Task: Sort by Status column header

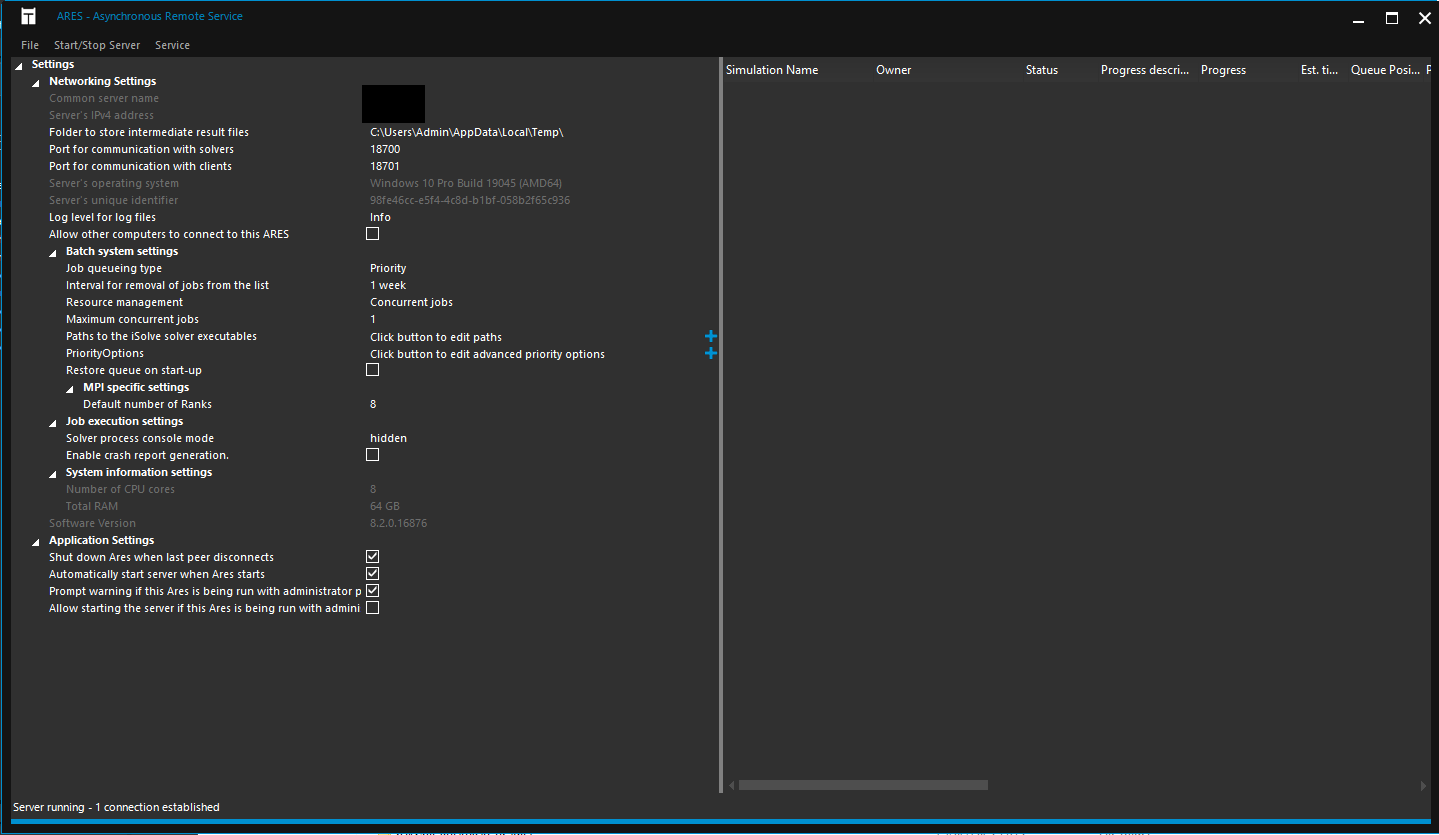Action: (x=1042, y=70)
